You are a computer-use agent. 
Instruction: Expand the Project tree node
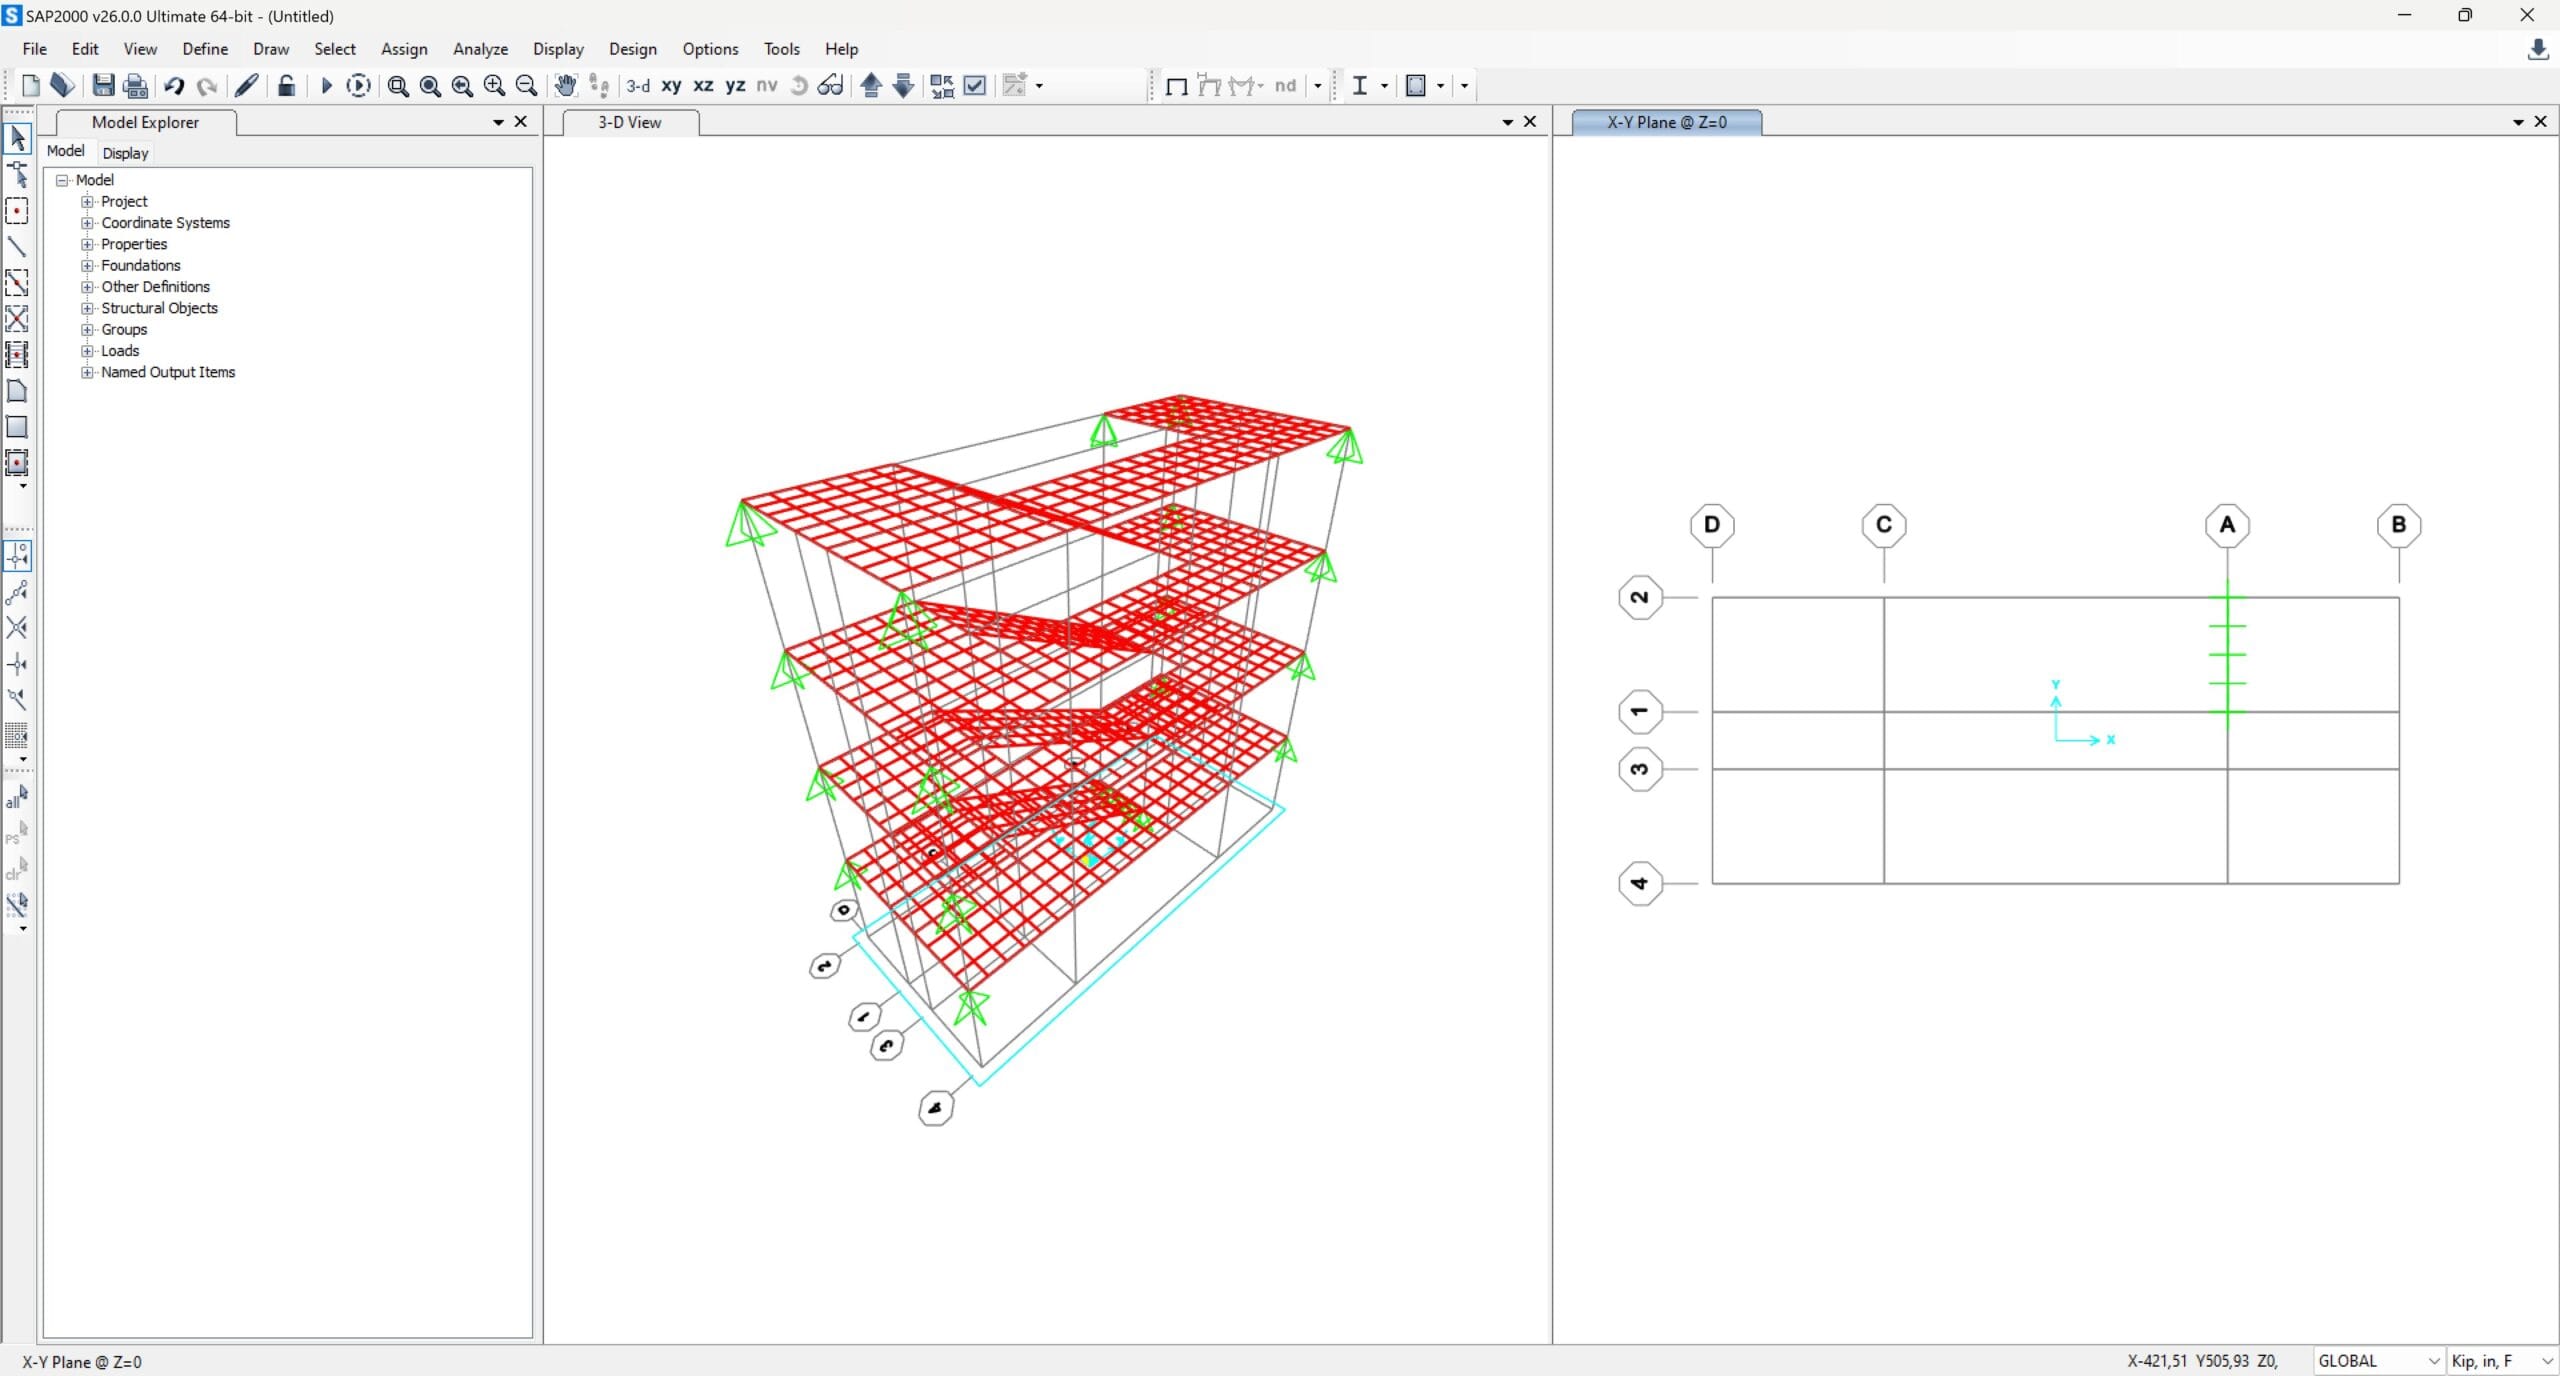[x=87, y=201]
